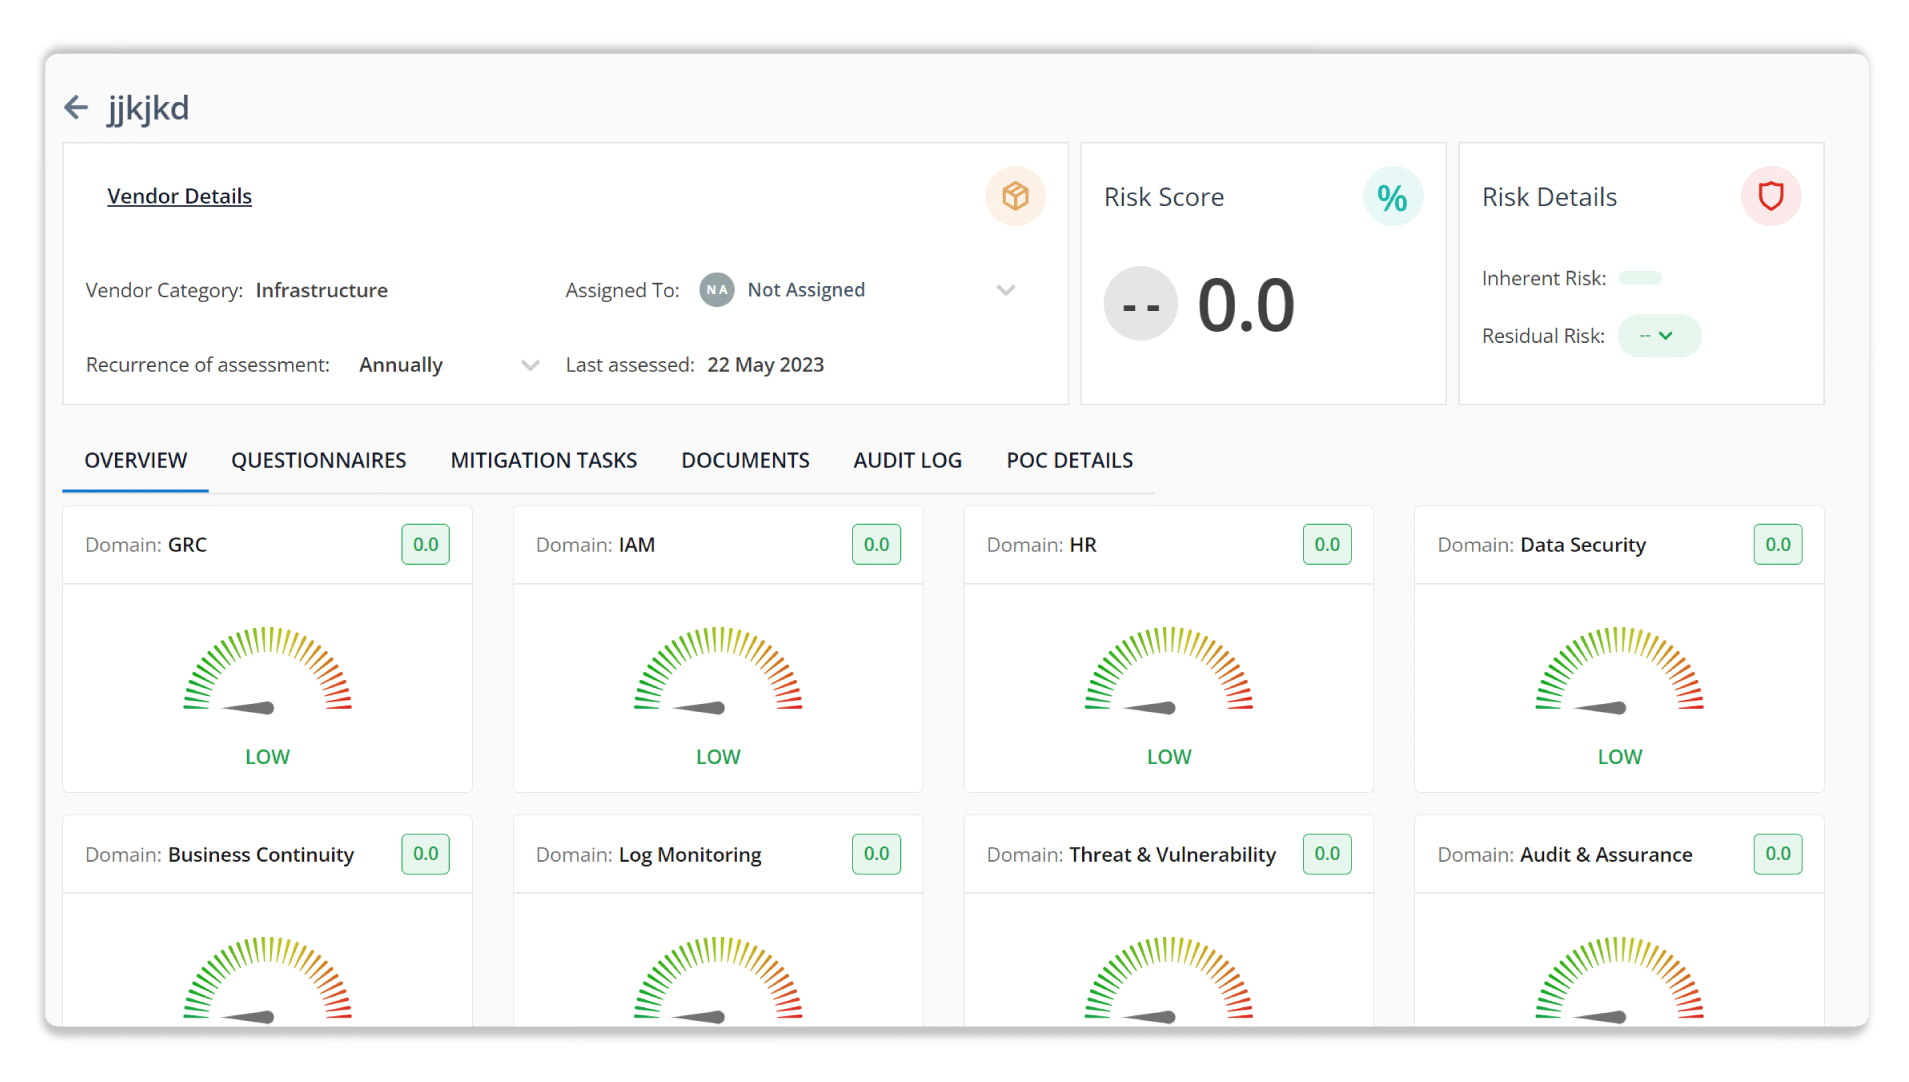The height and width of the screenshot is (1082, 1909).
Task: Click the Inherent Risk indicator pill
Action: pyautogui.click(x=1640, y=278)
